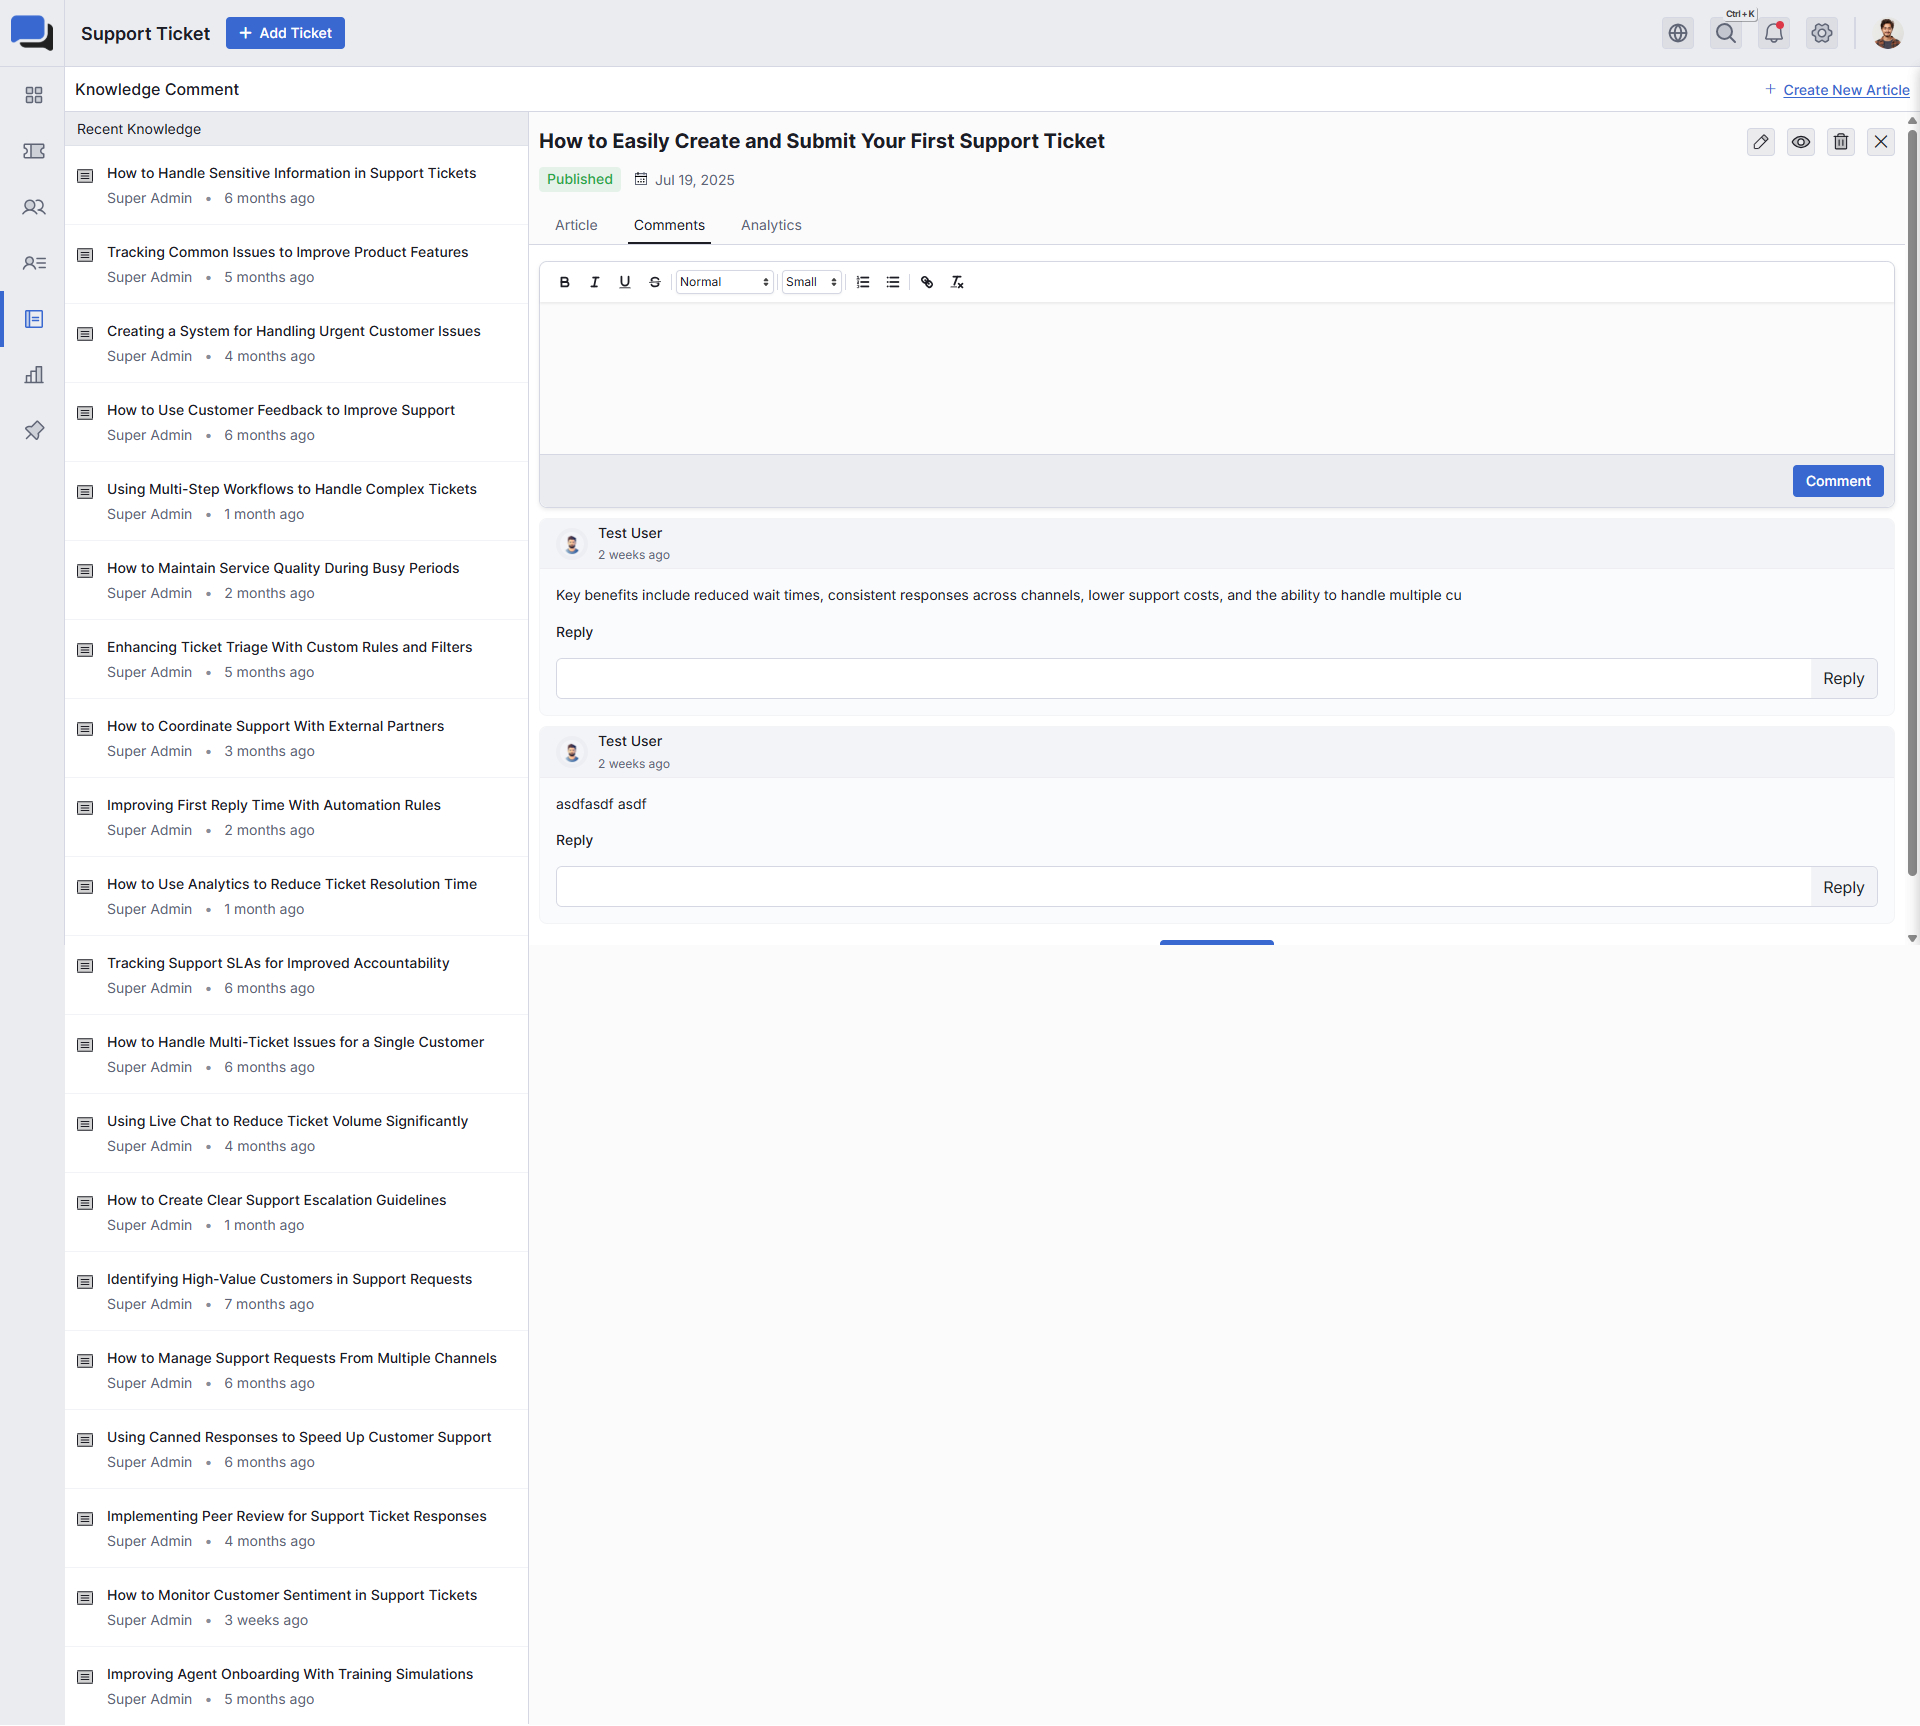This screenshot has height=1726, width=1920.
Task: Click reply input under asdfasdf comment
Action: 1183,887
